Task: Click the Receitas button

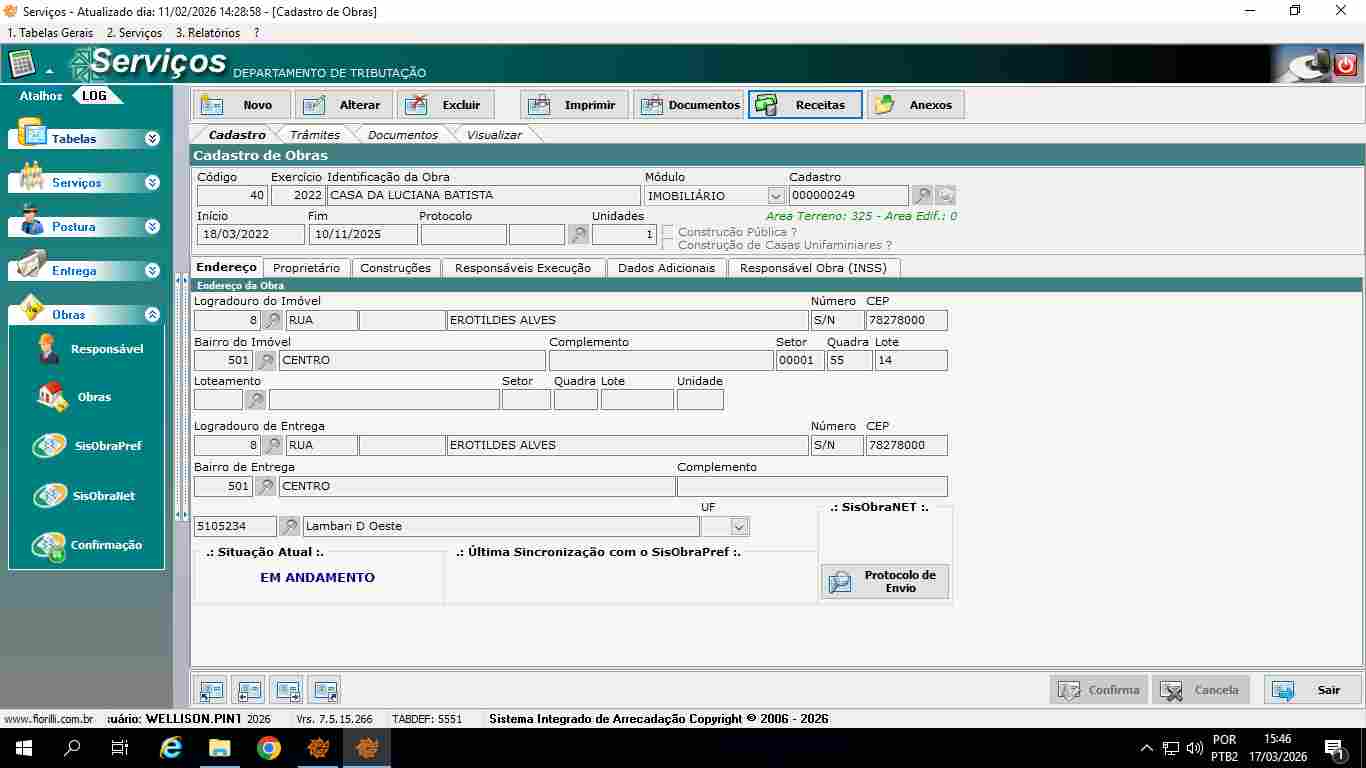Action: tap(805, 105)
